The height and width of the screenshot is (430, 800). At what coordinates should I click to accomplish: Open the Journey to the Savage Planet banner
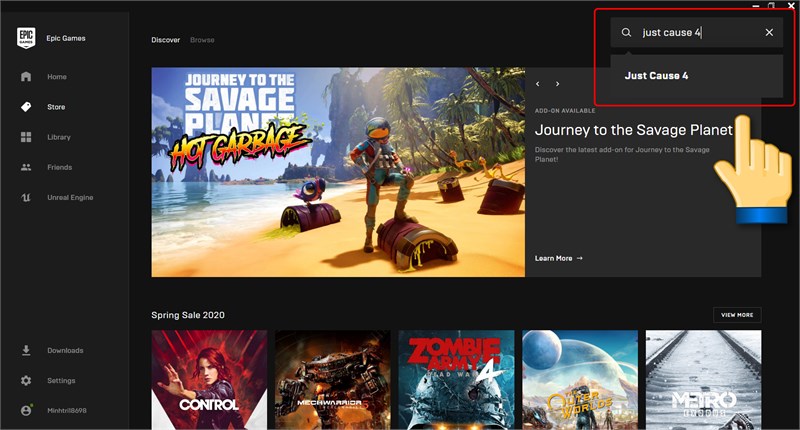338,172
